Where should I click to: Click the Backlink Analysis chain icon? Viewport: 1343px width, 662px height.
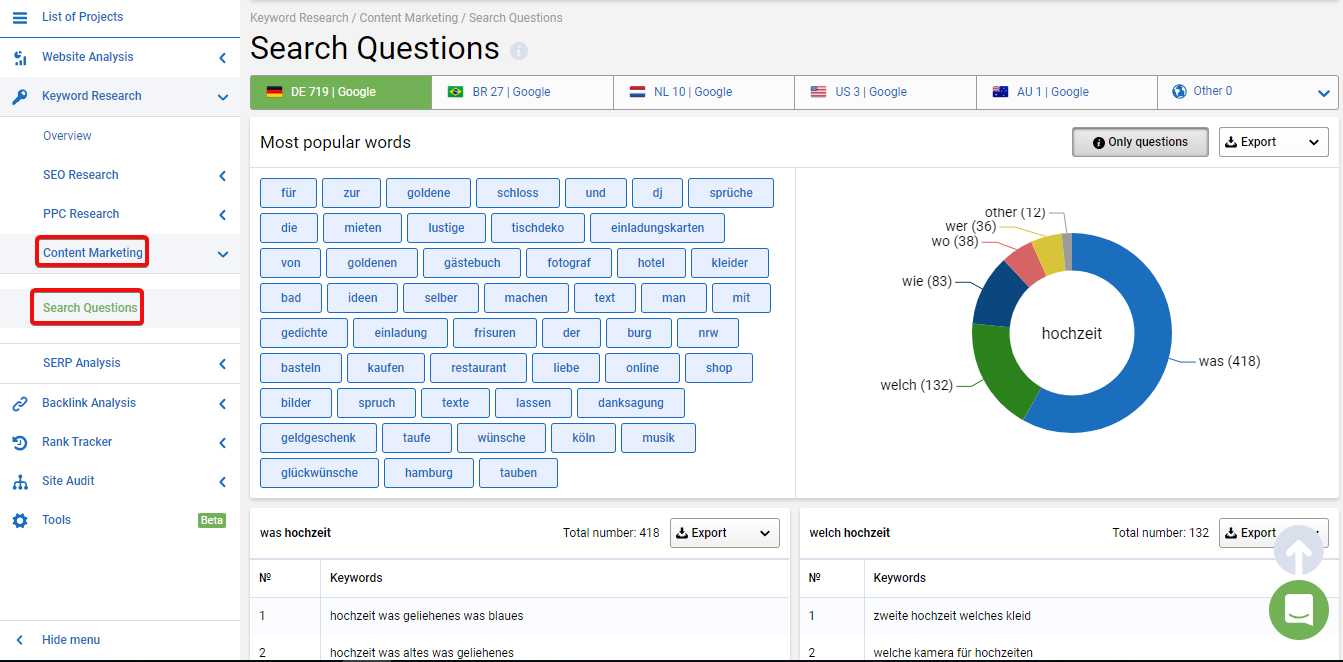click(20, 403)
